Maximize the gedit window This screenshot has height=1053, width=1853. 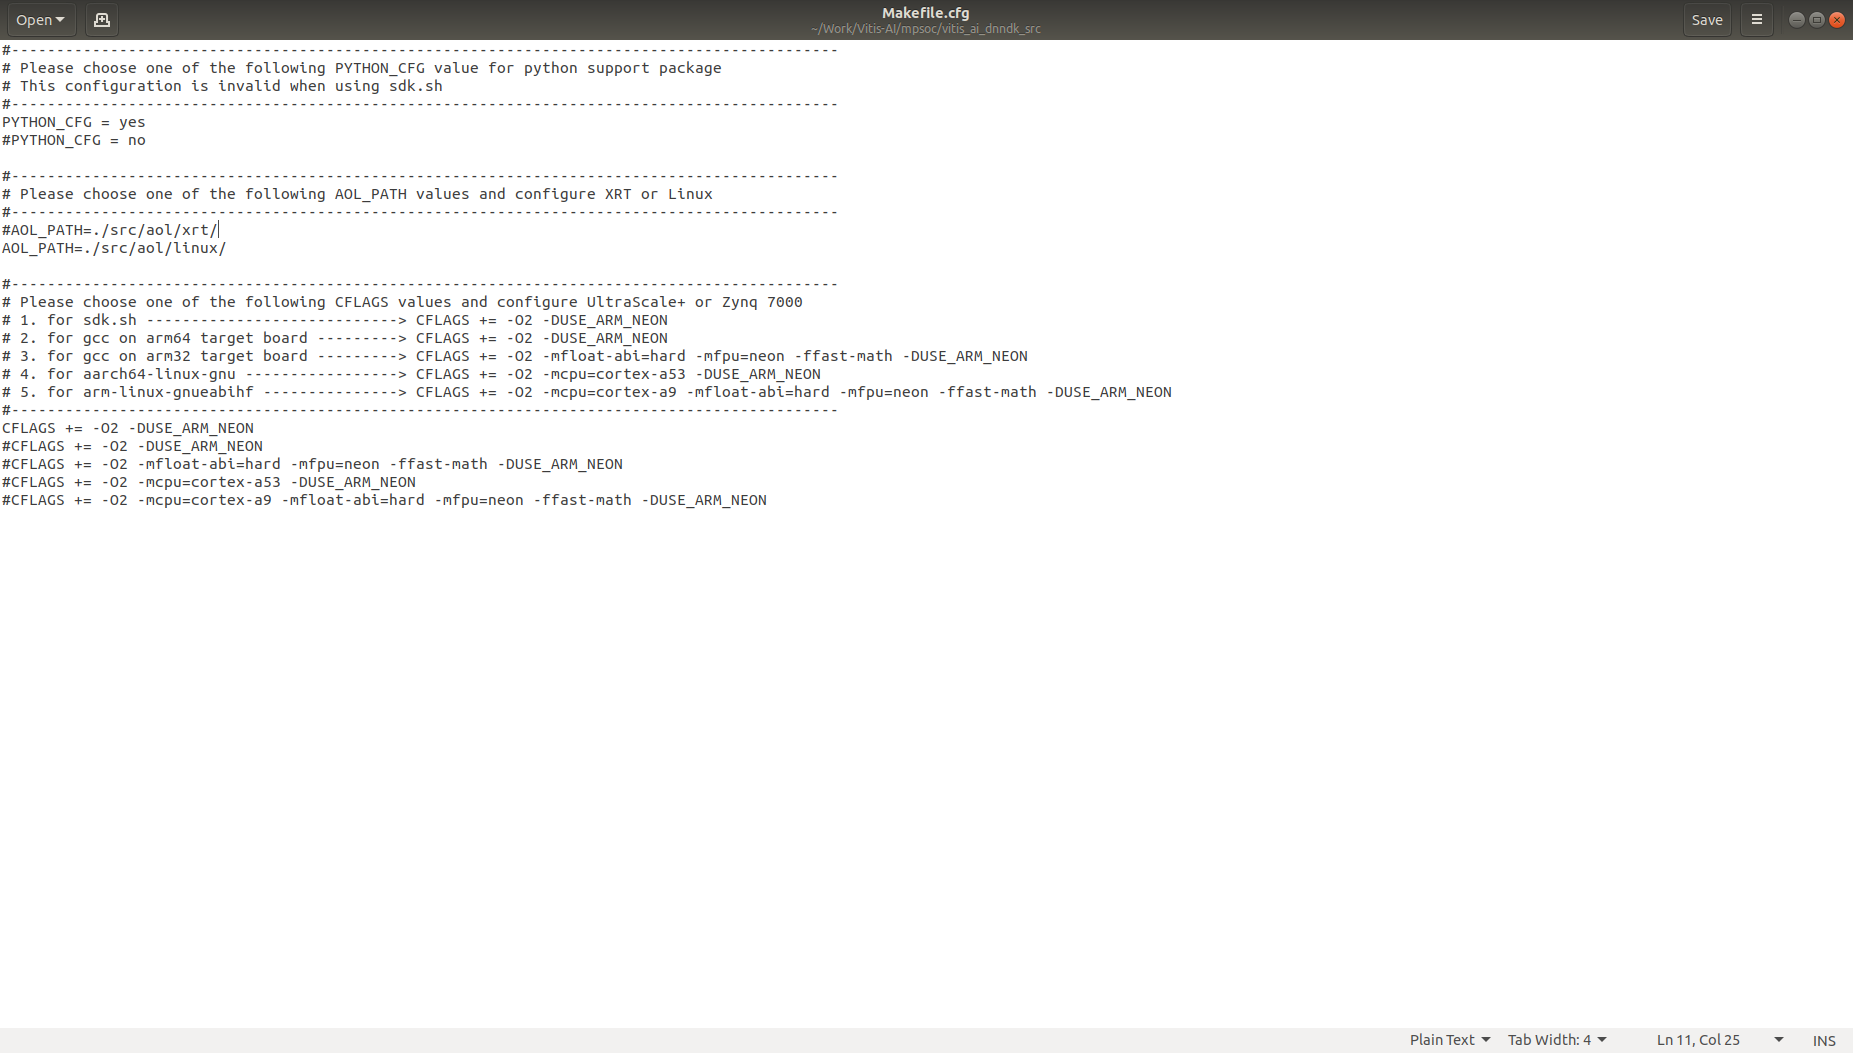[1817, 20]
